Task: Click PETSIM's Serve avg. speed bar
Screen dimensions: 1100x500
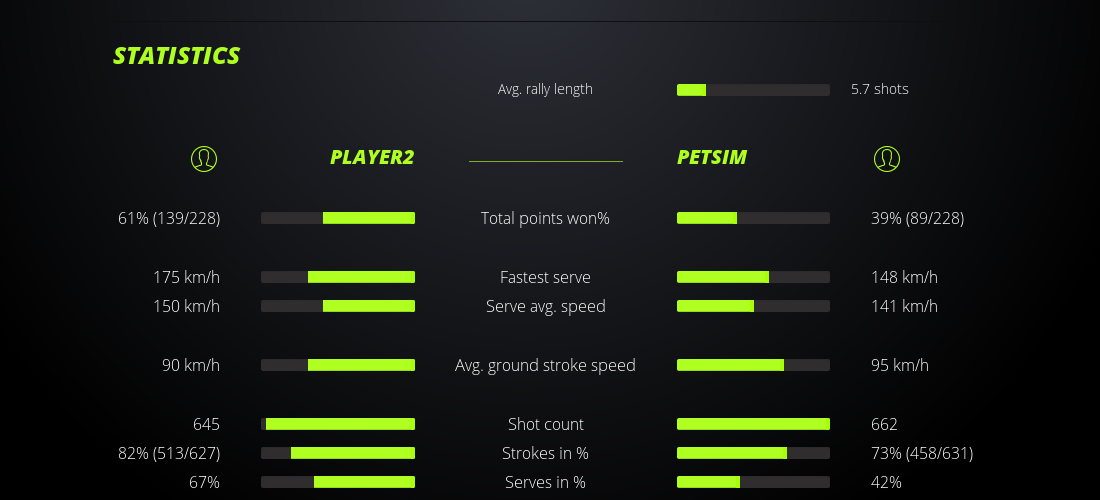Action: click(x=753, y=306)
